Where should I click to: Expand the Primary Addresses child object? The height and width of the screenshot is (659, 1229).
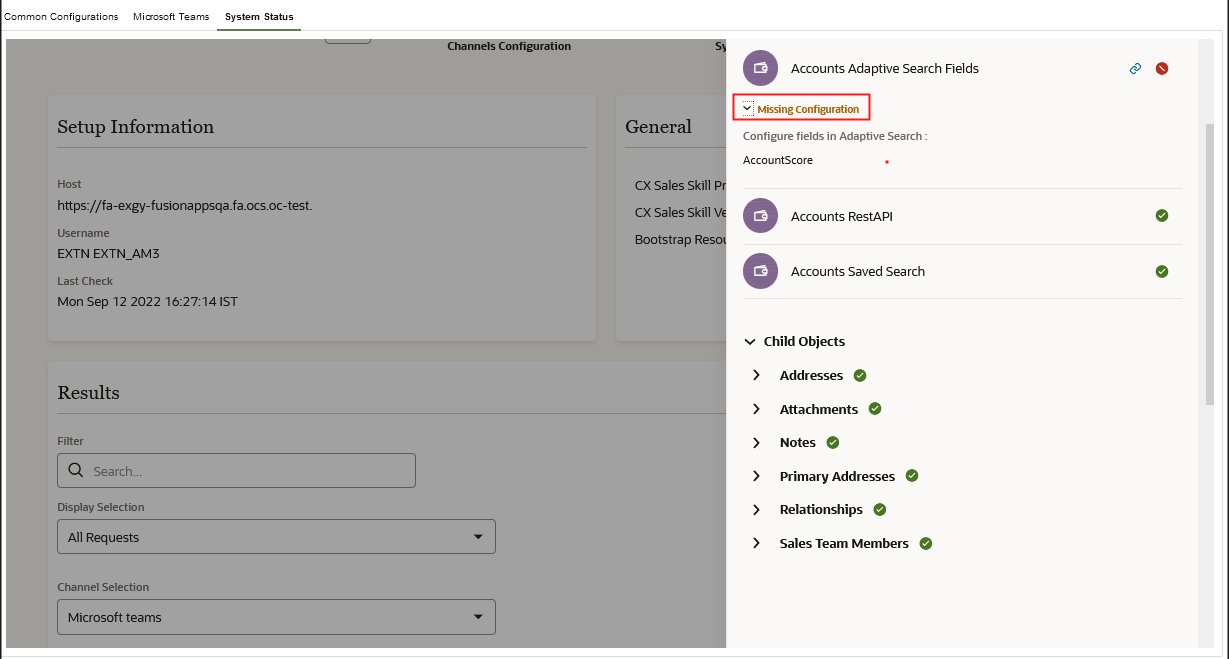(x=757, y=476)
